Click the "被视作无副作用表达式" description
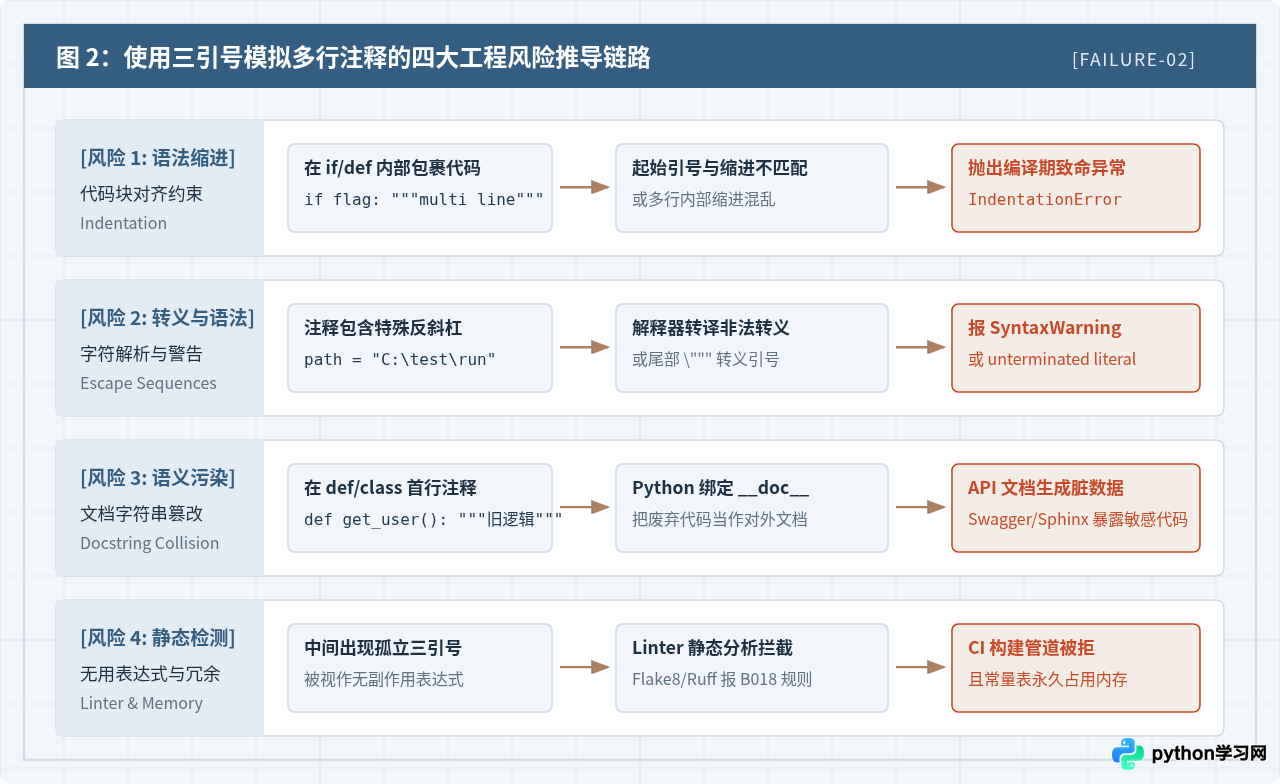 (384, 679)
